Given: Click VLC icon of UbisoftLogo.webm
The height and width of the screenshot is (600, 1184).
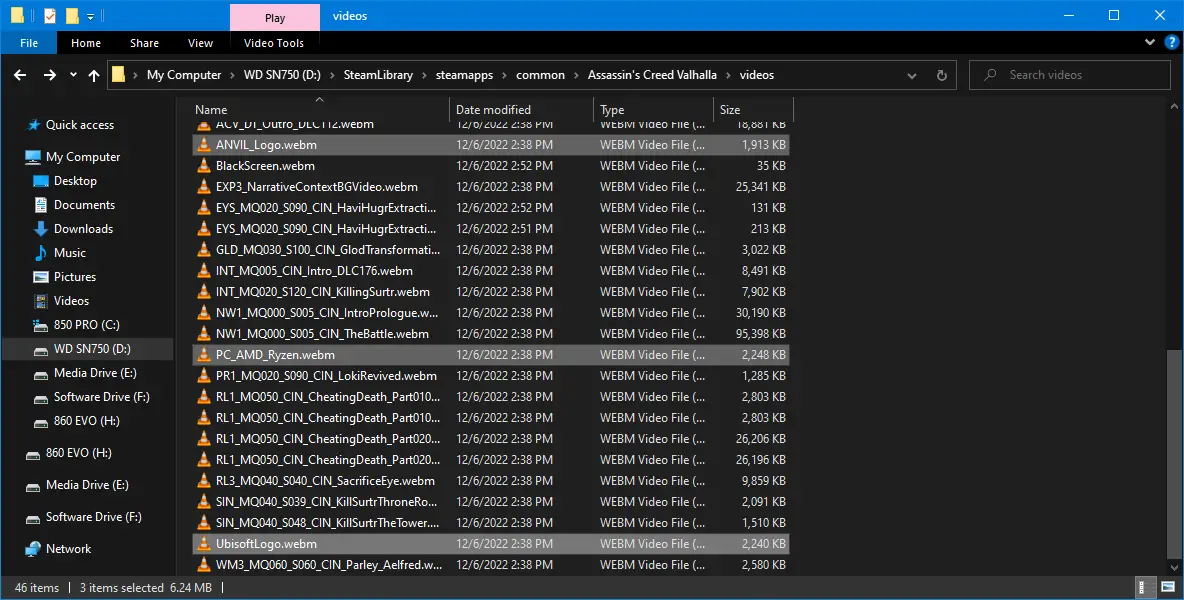Looking at the screenshot, I should [203, 543].
